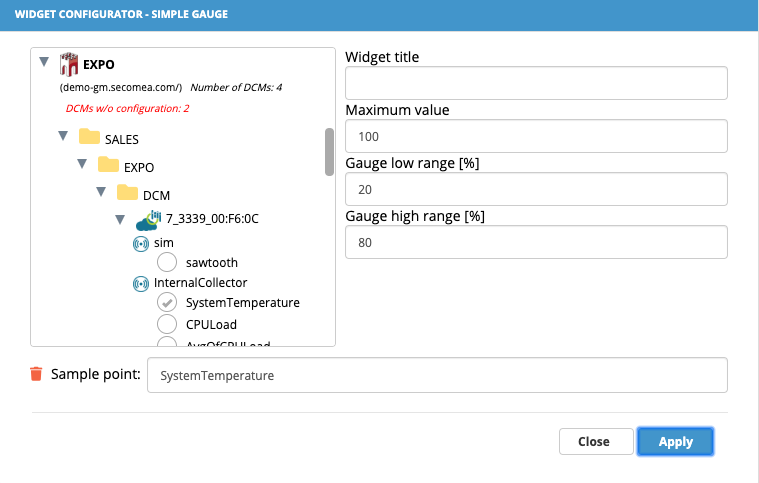The height and width of the screenshot is (483, 759).
Task: Click the Apply button
Action: [675, 441]
